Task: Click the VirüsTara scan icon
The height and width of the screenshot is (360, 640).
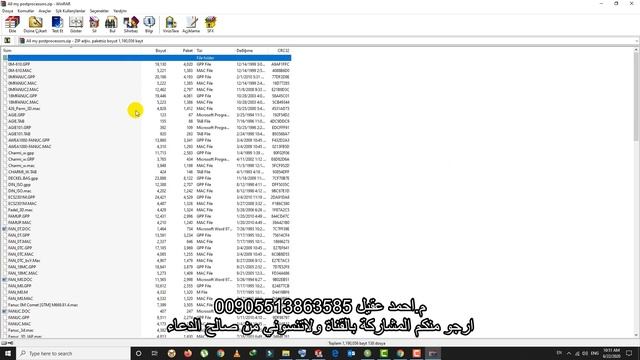Action: click(x=171, y=24)
